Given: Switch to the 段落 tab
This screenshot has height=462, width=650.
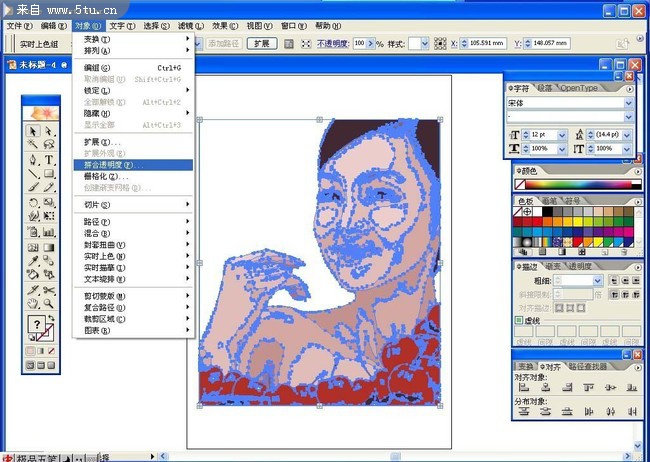Looking at the screenshot, I should pos(544,88).
